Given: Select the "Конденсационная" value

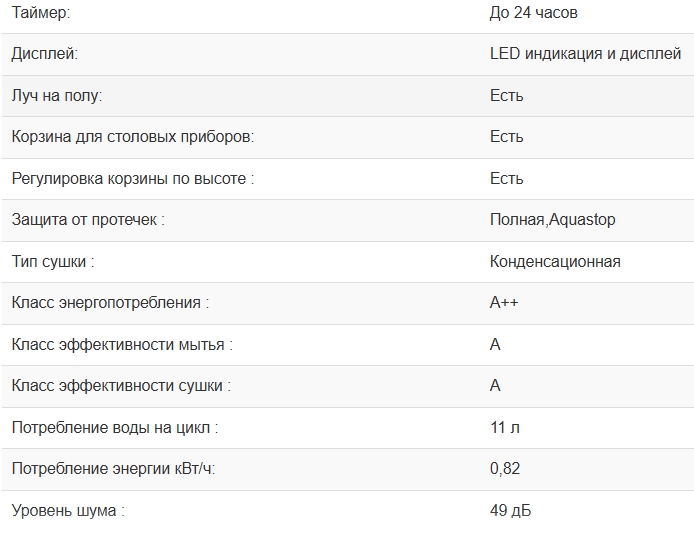Looking at the screenshot, I should pos(555,262).
